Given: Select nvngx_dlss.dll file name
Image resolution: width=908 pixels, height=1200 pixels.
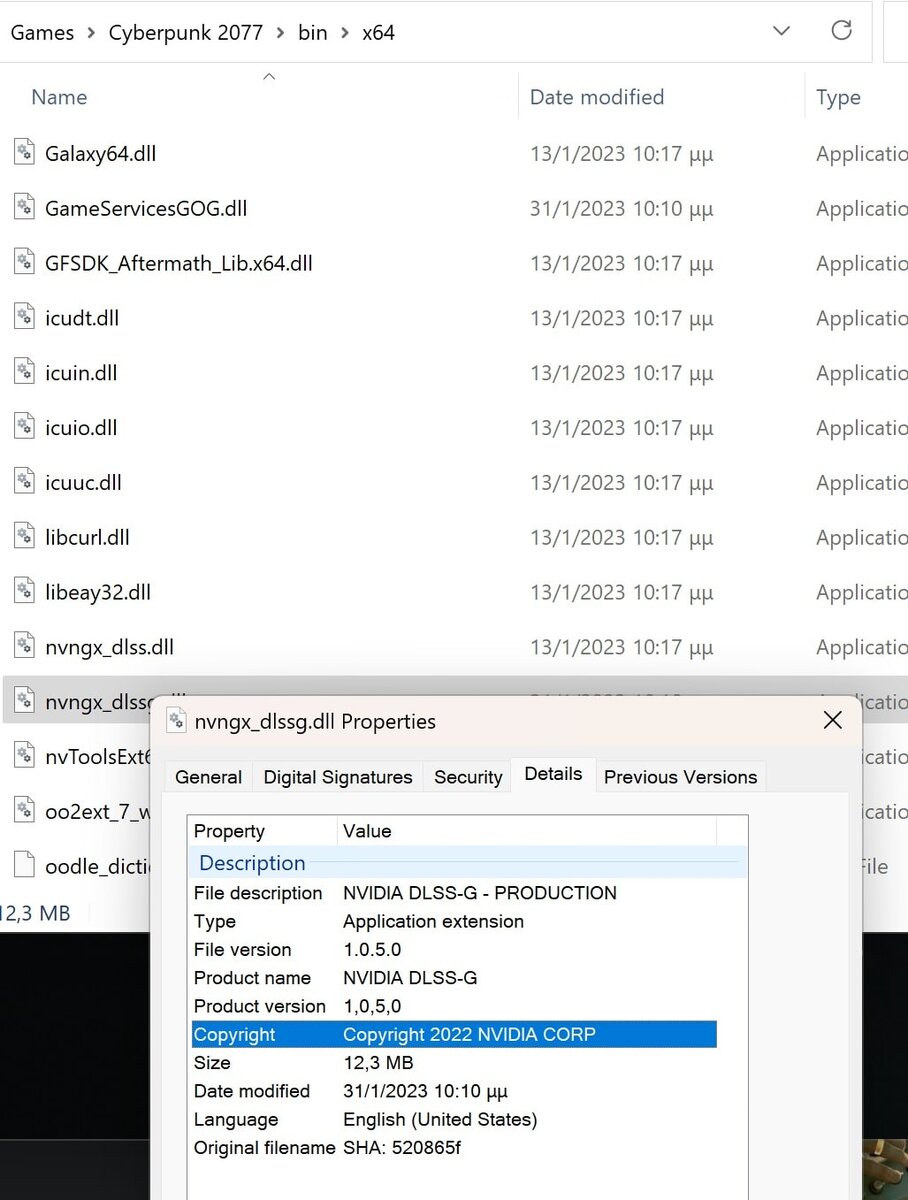Looking at the screenshot, I should click(x=109, y=647).
